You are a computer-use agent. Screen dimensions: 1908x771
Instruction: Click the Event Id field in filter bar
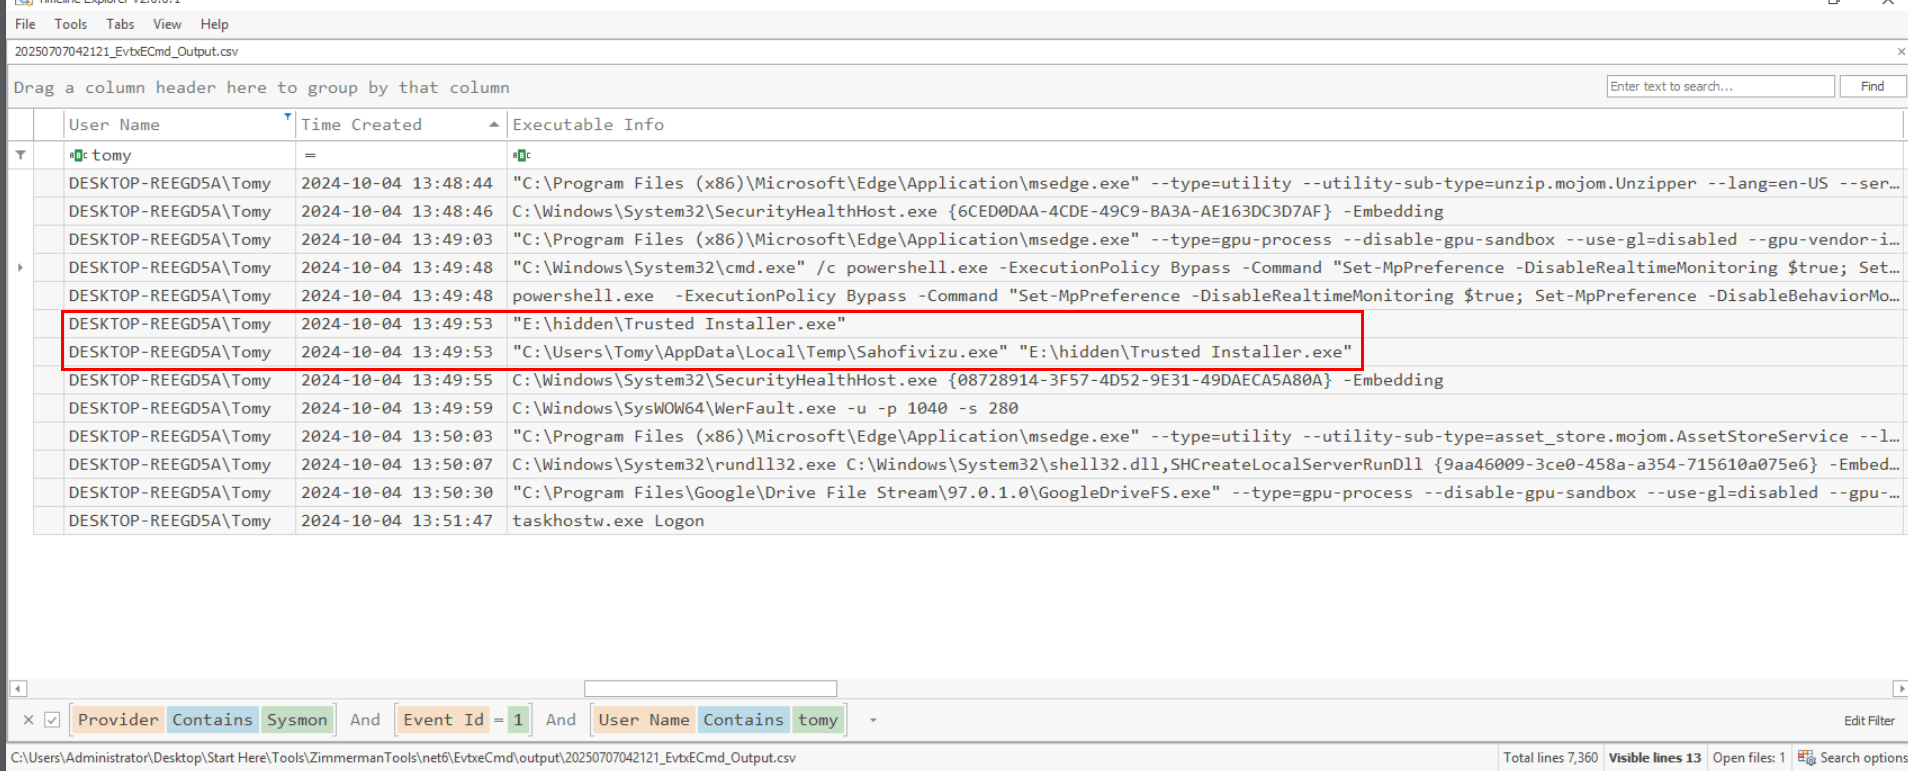[x=443, y=720]
